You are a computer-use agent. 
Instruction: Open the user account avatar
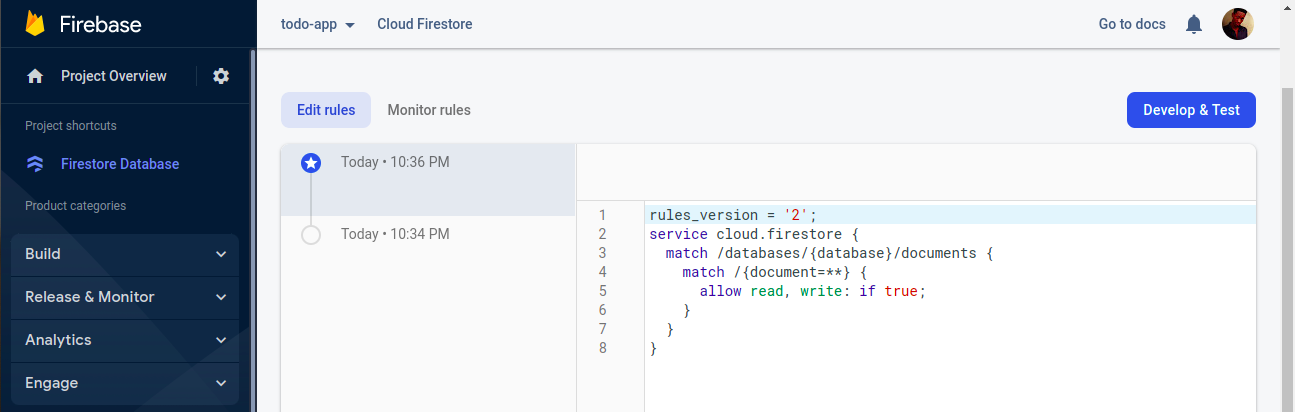(x=1238, y=24)
